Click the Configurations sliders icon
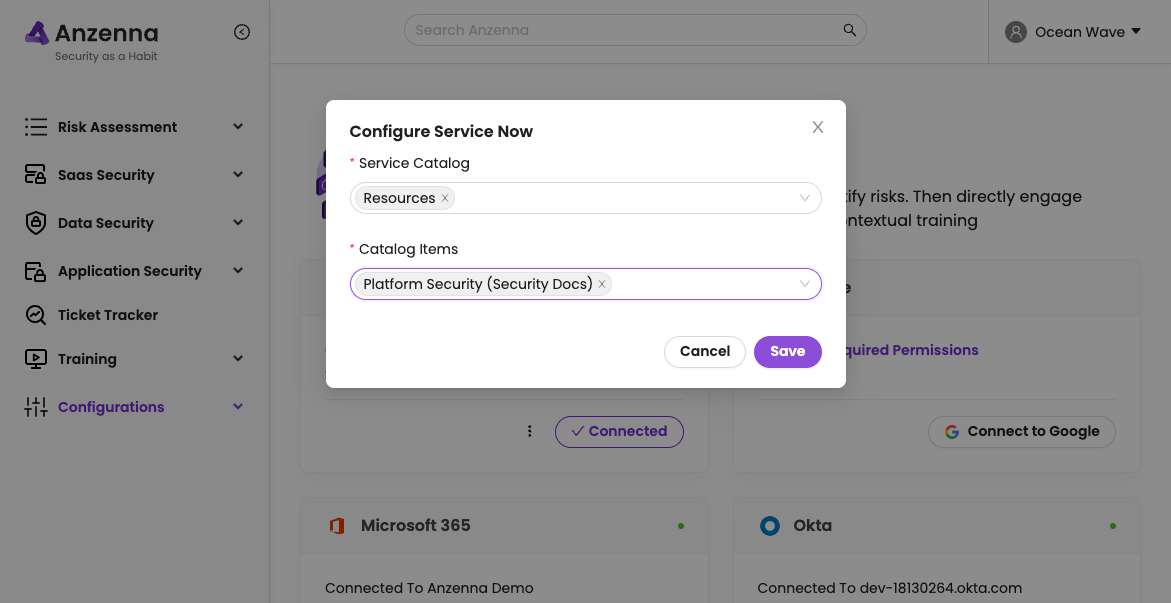Viewport: 1171px width, 603px height. pos(36,407)
